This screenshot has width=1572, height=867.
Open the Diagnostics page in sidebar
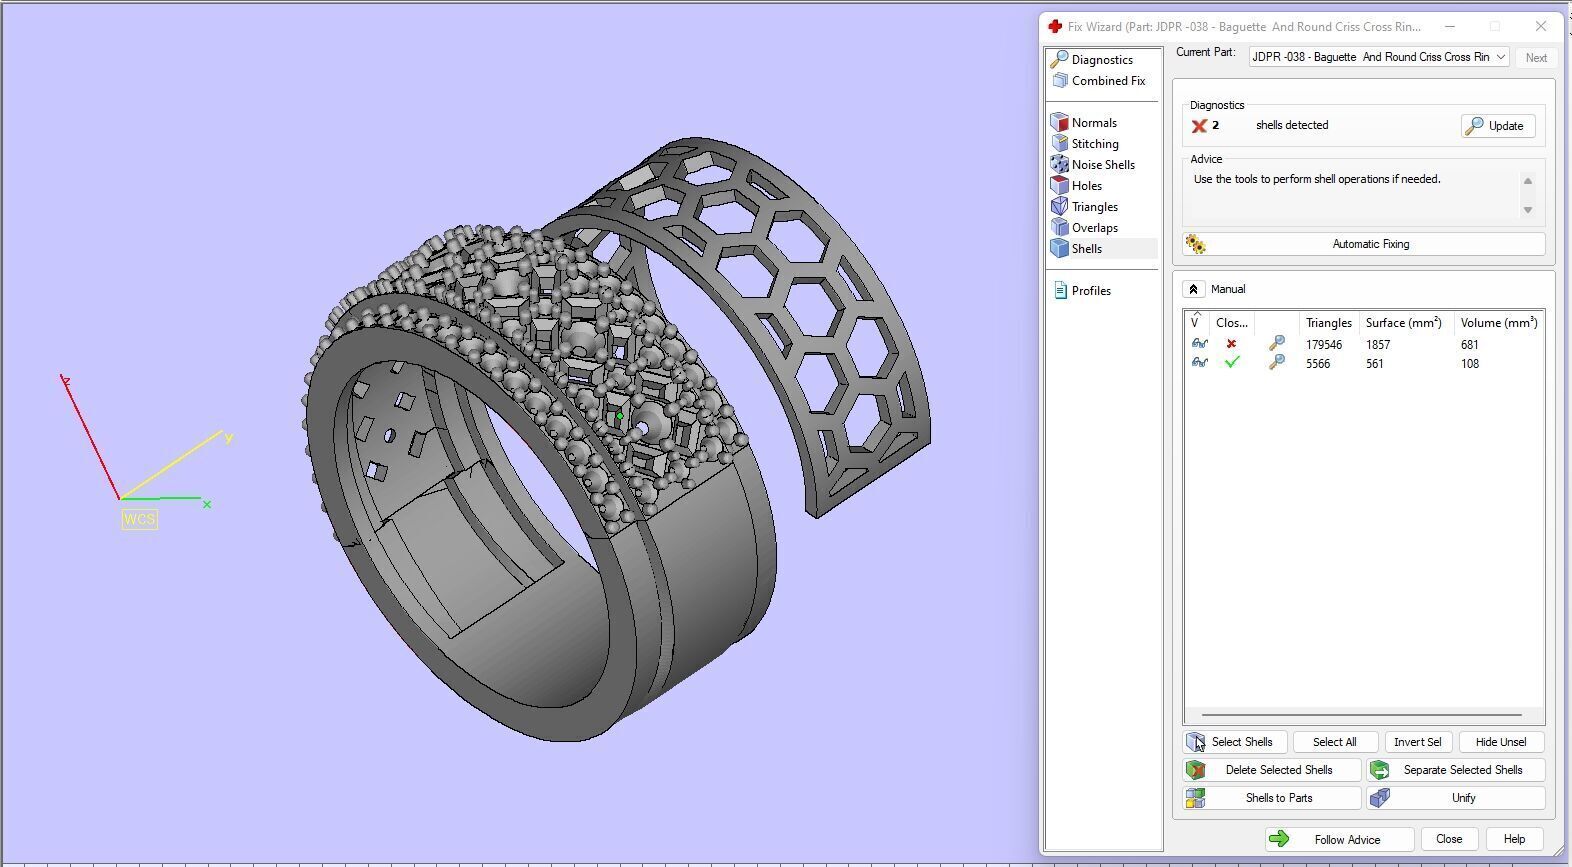[x=1102, y=60]
